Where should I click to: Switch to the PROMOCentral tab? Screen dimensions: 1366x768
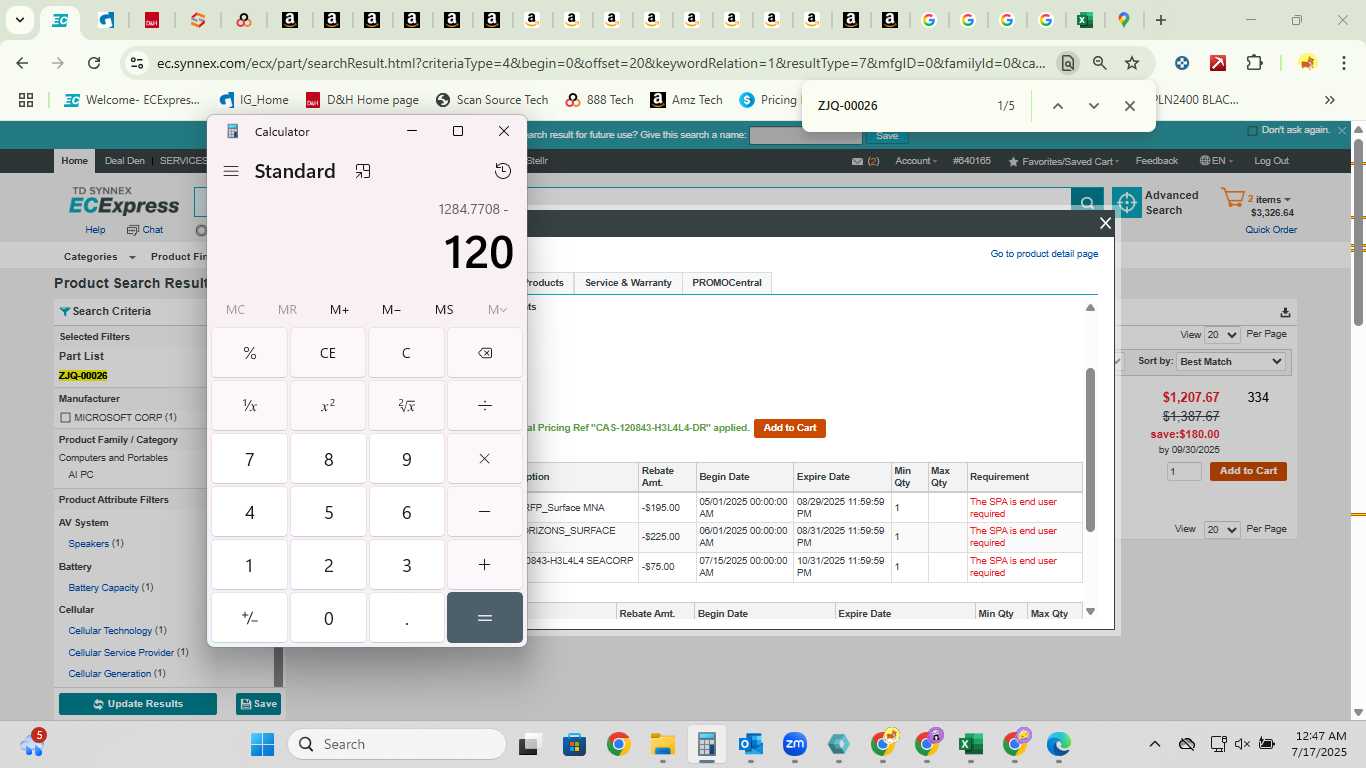coord(727,283)
